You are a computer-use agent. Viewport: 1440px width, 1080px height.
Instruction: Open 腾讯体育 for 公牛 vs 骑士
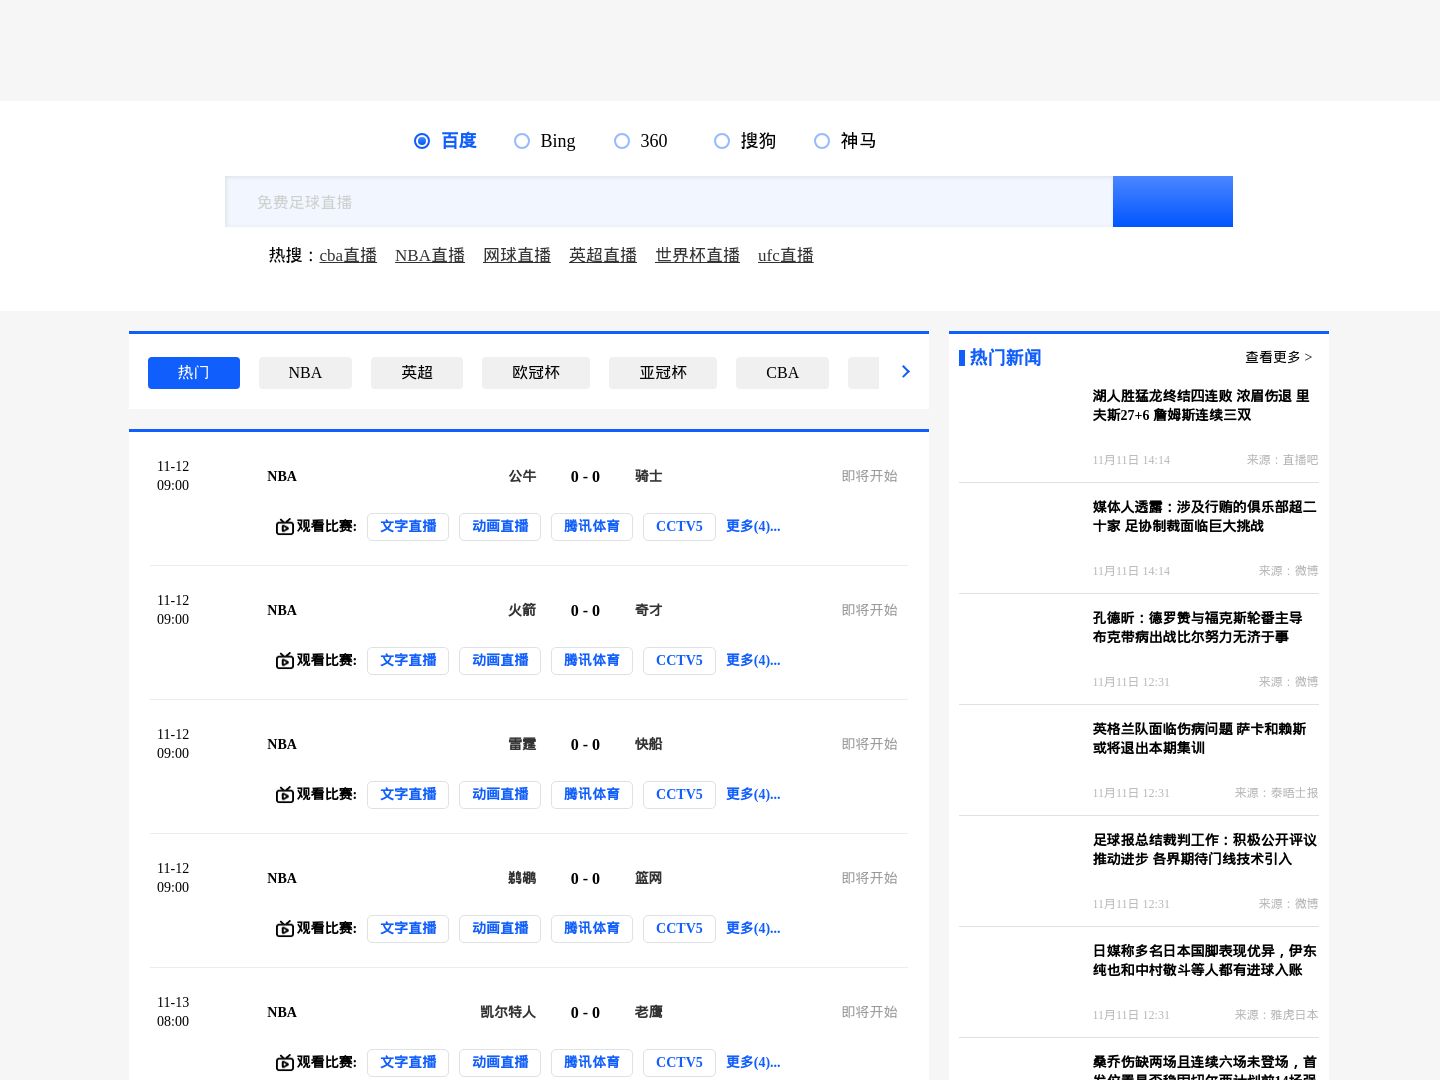point(592,527)
